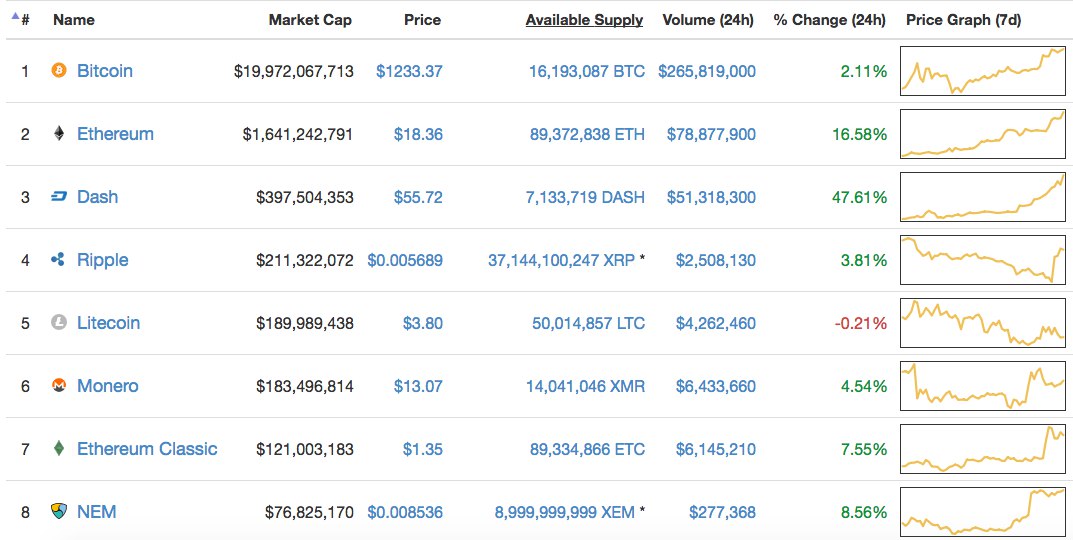Click Ethereum price $18.36
The height and width of the screenshot is (540, 1073).
click(x=418, y=134)
